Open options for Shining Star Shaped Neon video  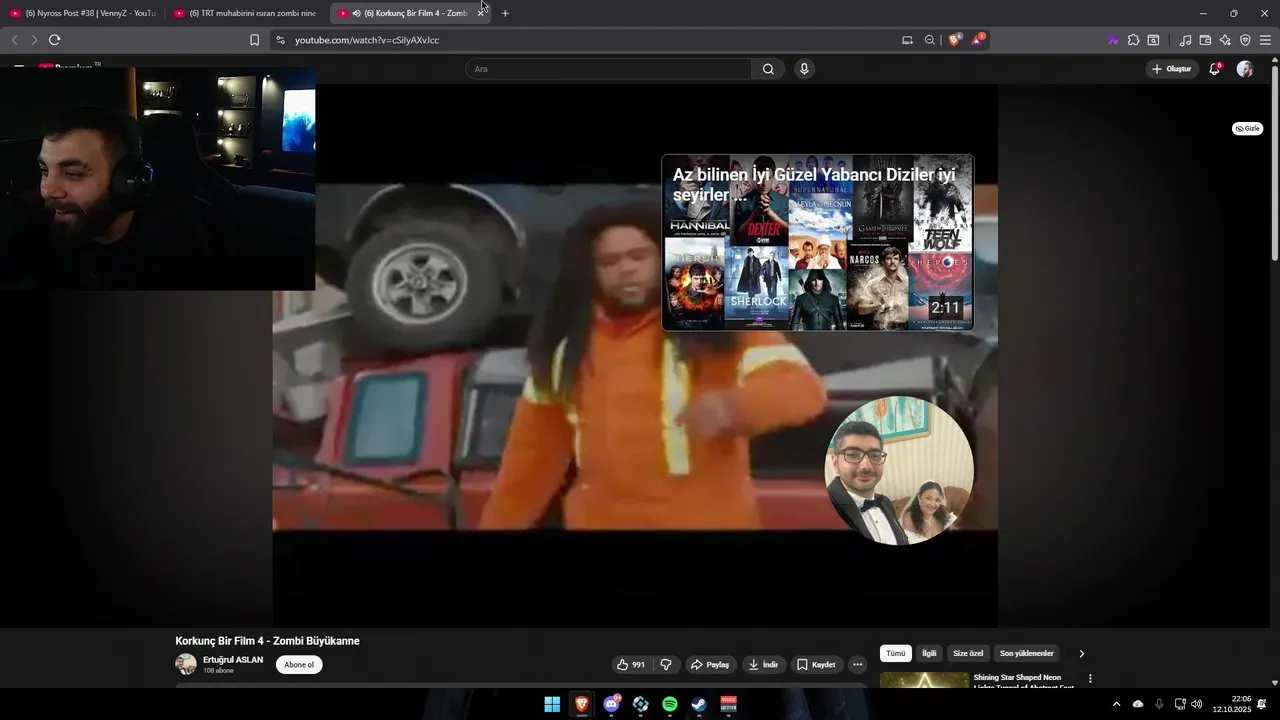pos(1090,678)
